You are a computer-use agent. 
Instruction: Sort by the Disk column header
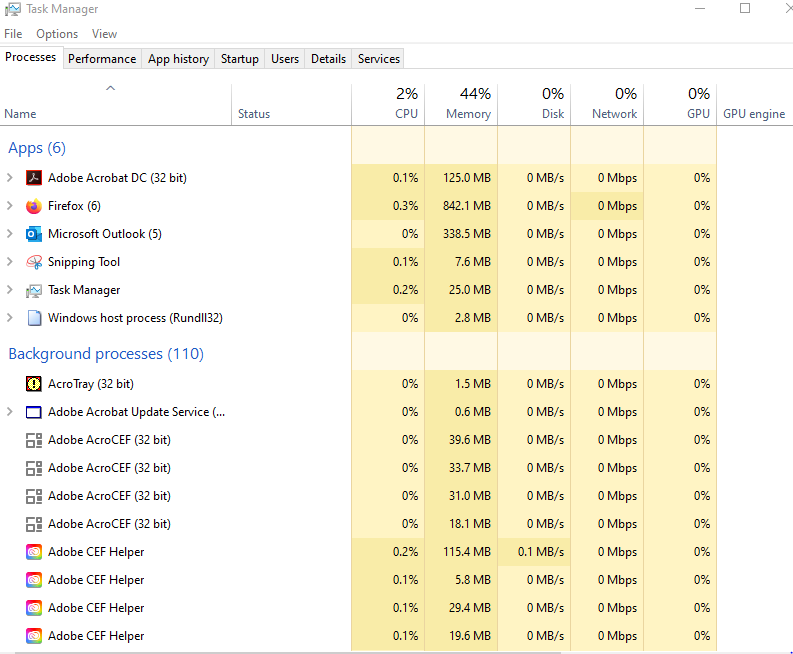click(x=535, y=104)
